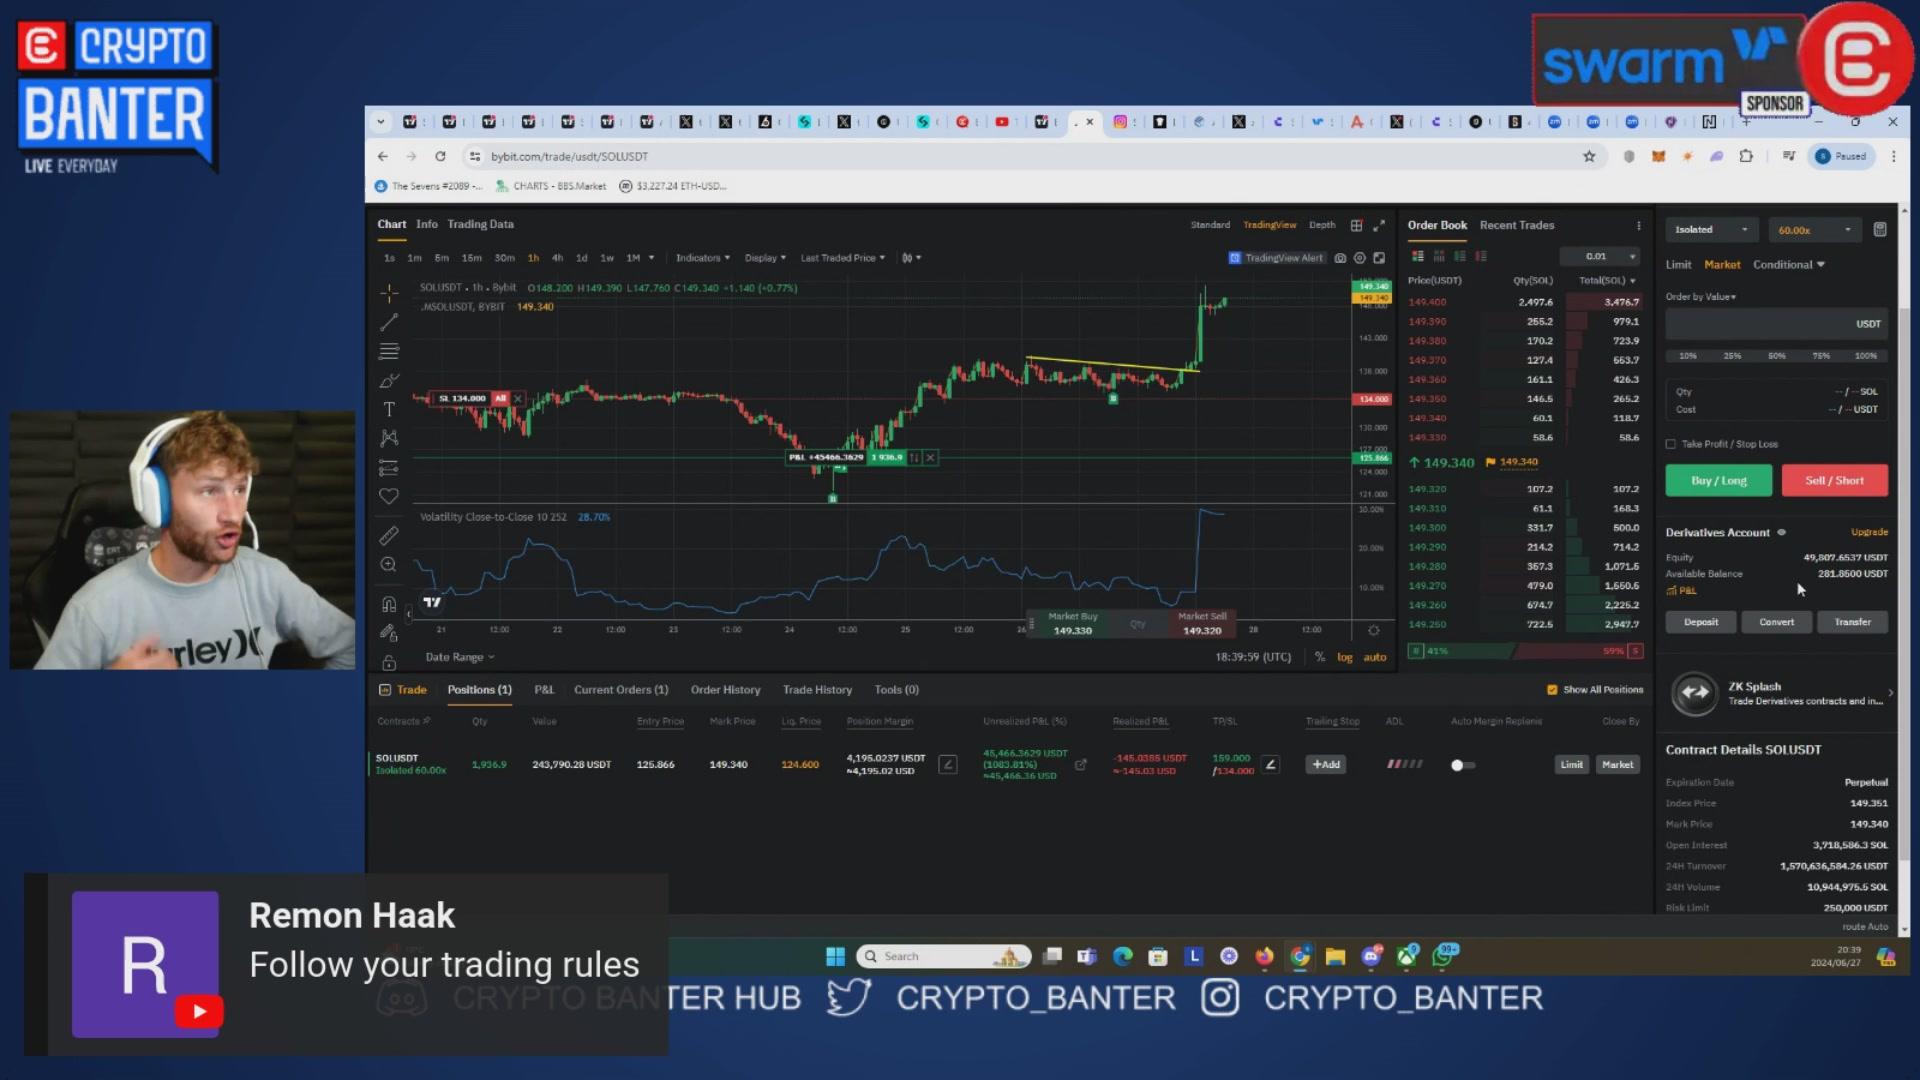The image size is (1920, 1080).
Task: Open the calculator icon in order panel
Action: coord(1880,230)
